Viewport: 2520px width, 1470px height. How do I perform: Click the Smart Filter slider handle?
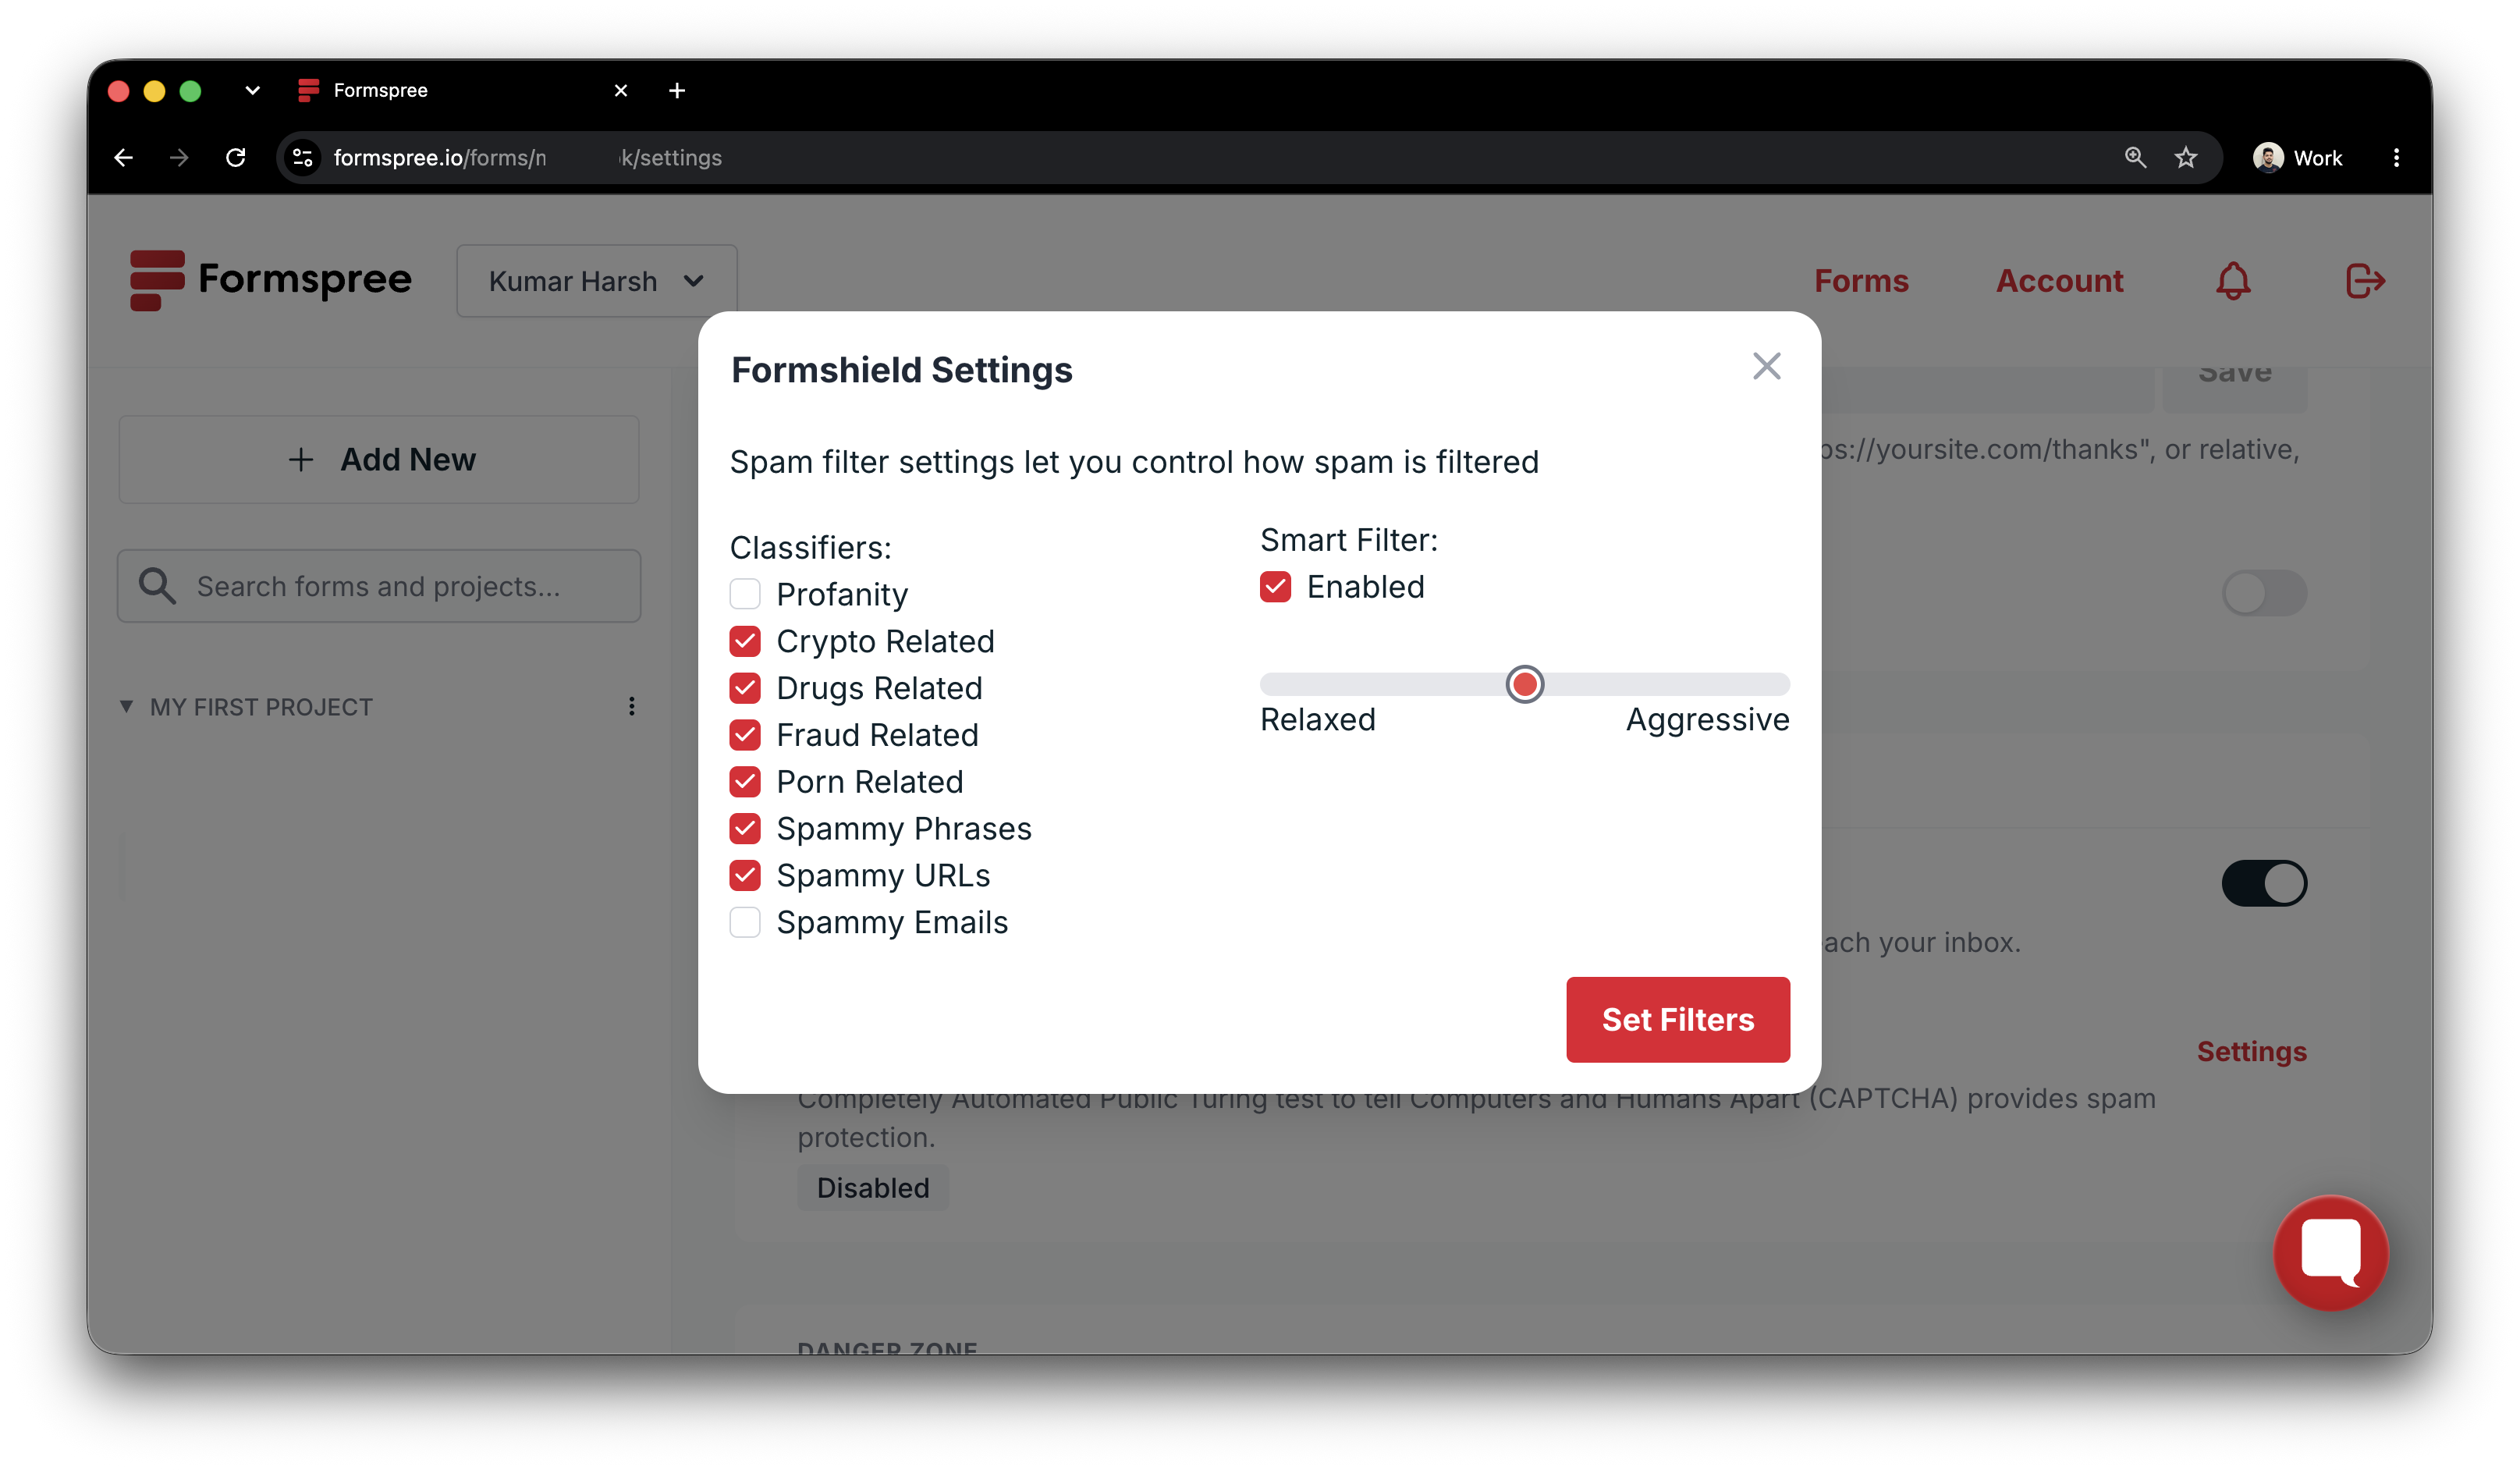pyautogui.click(x=1524, y=685)
